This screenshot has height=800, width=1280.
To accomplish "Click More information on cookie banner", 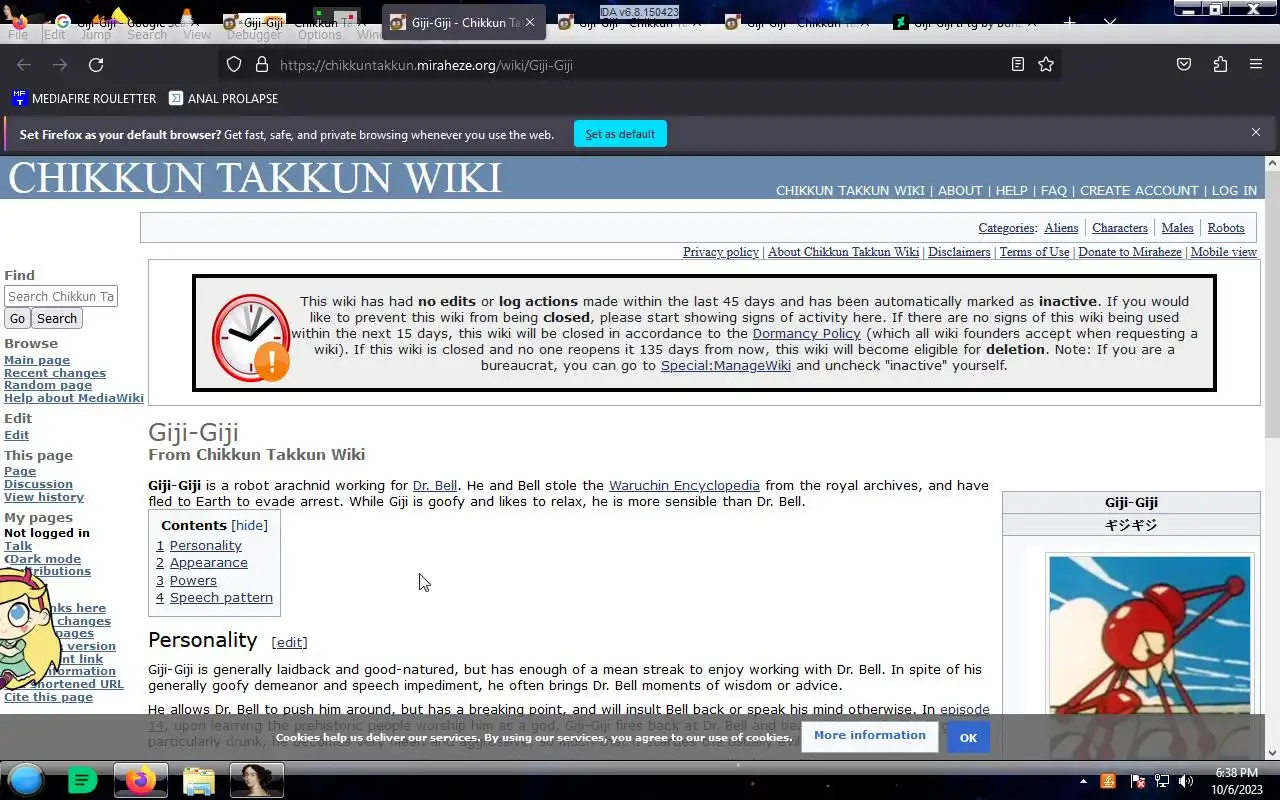I will click(x=870, y=735).
